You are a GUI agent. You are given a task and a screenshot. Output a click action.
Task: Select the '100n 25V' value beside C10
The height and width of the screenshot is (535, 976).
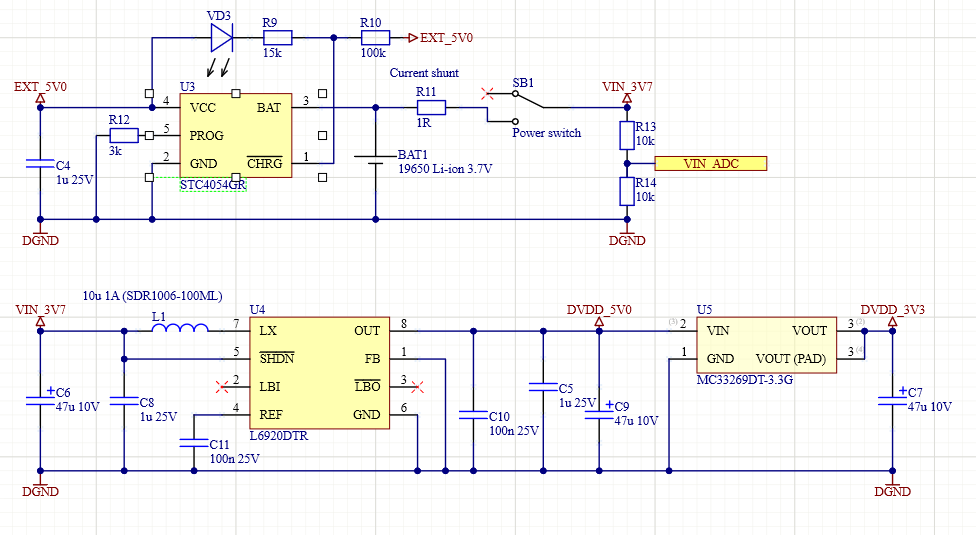tap(514, 430)
